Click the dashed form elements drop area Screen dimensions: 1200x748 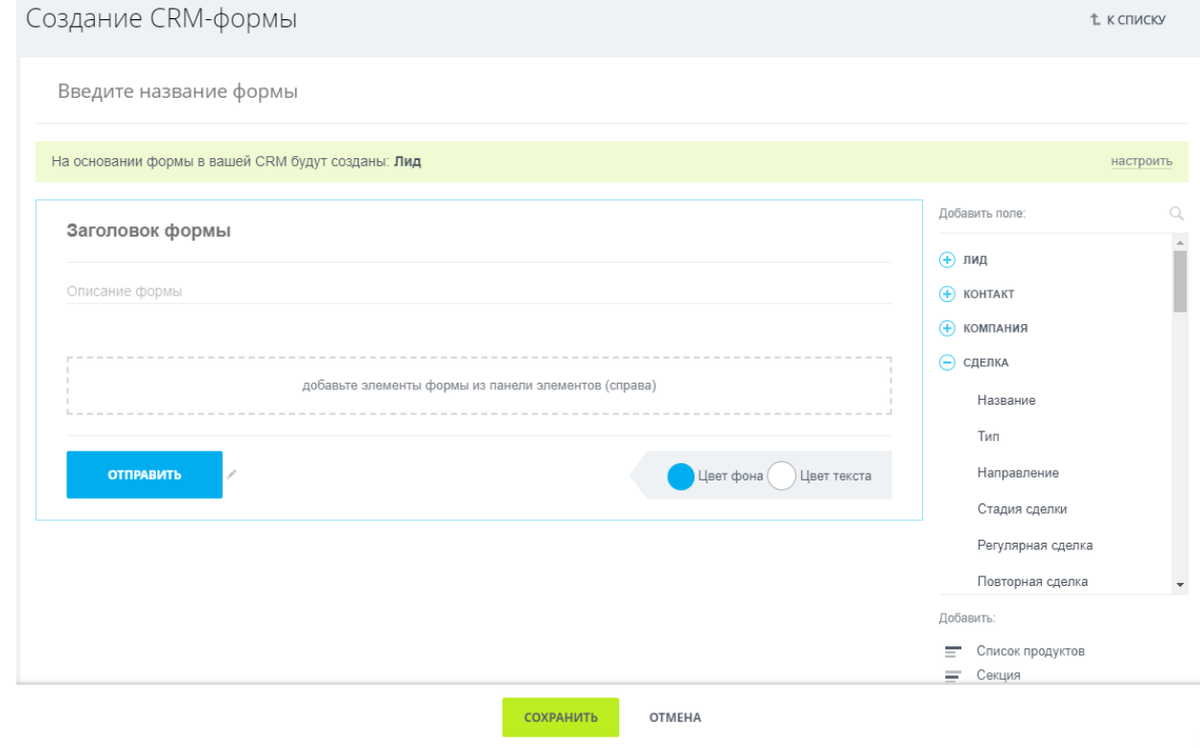pyautogui.click(x=479, y=385)
